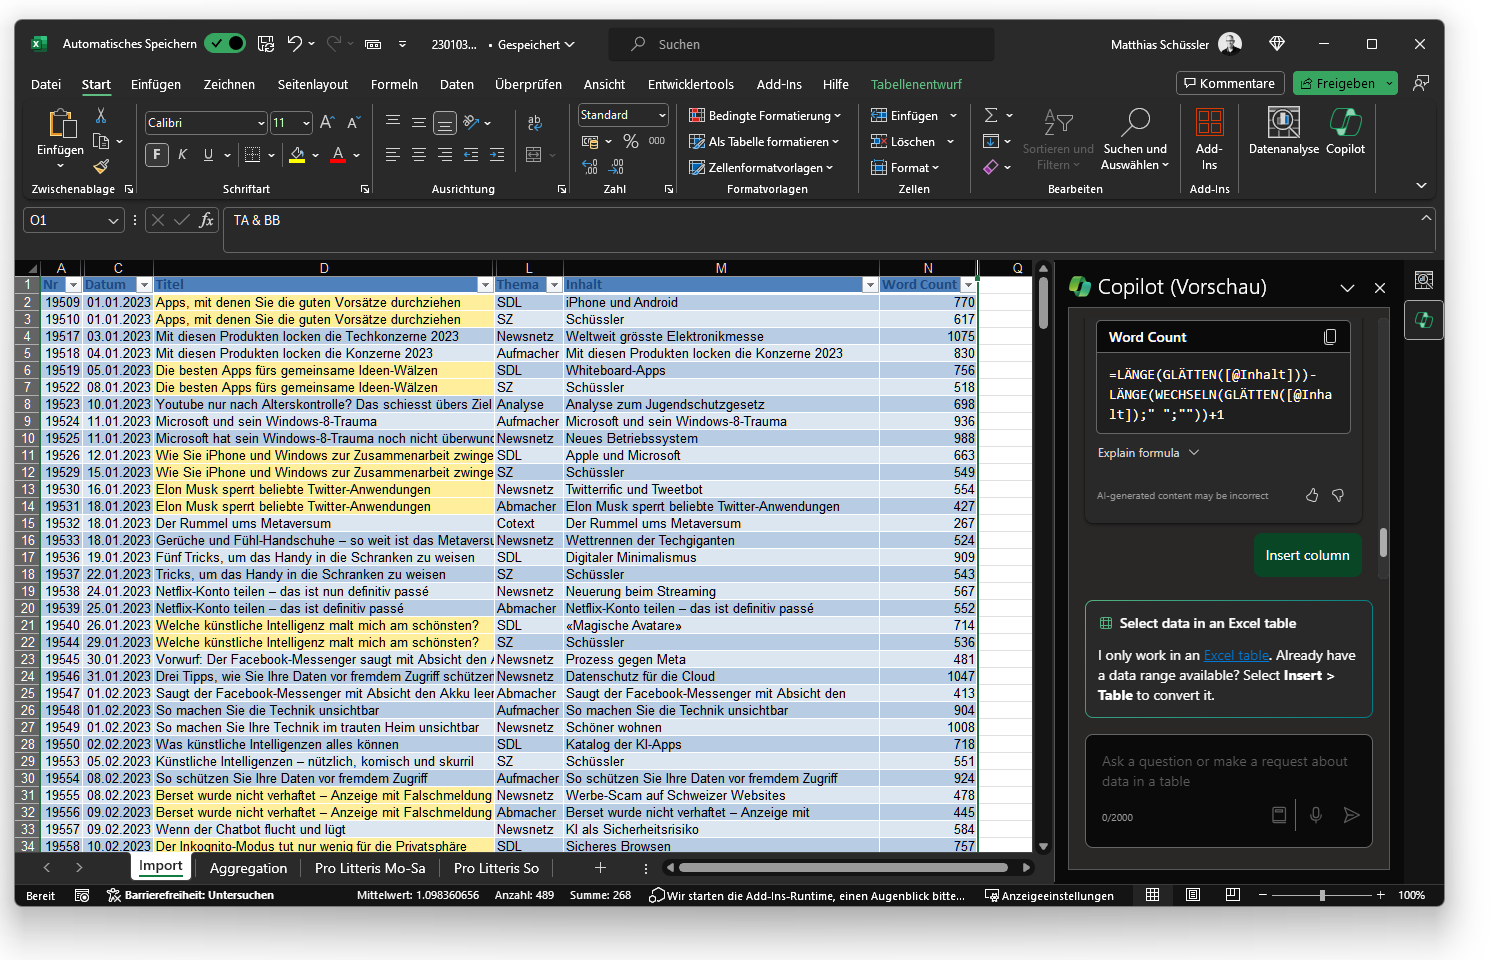Open the font name Calibri dropdown
Viewport: 1491px width, 960px height.
click(261, 123)
